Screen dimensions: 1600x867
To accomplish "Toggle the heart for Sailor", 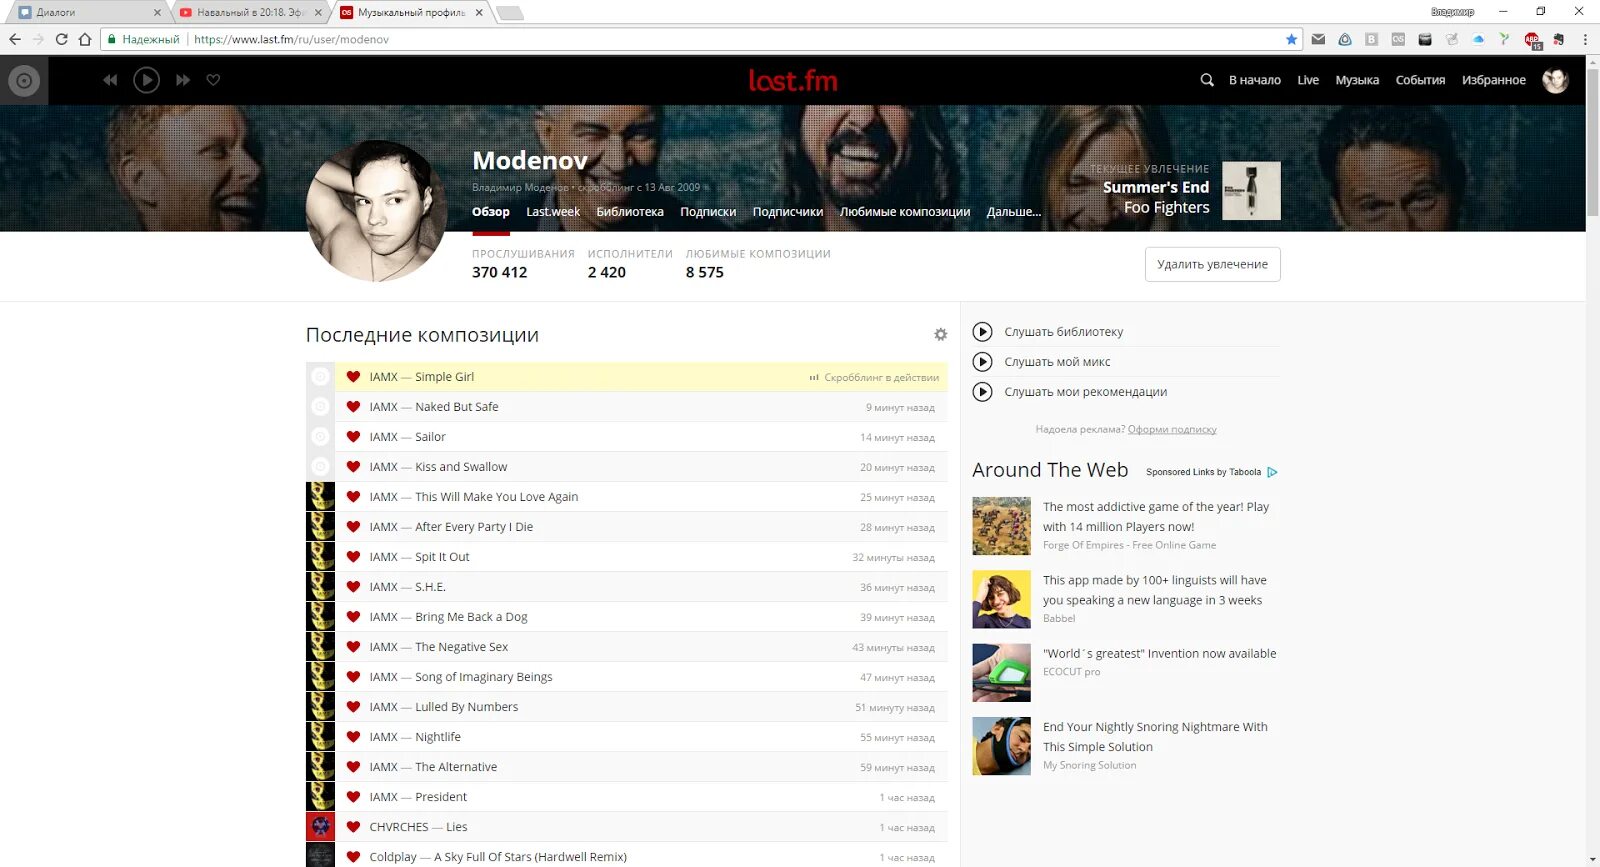I will (353, 437).
